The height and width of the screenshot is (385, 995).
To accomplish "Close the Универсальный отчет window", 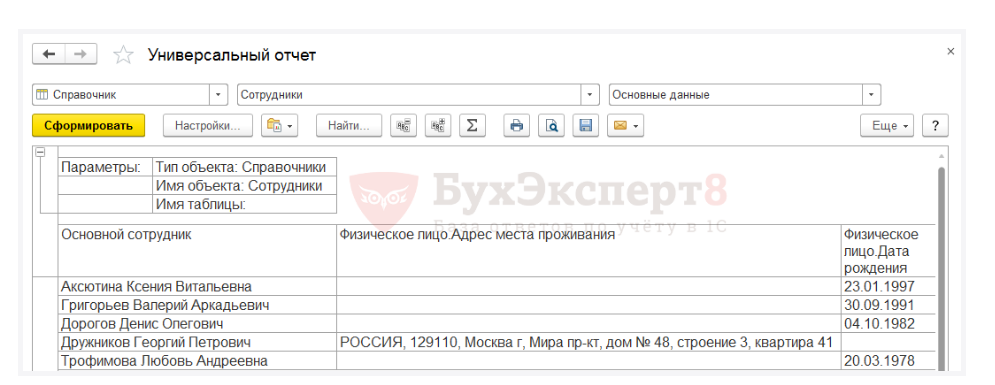I will coord(950,51).
